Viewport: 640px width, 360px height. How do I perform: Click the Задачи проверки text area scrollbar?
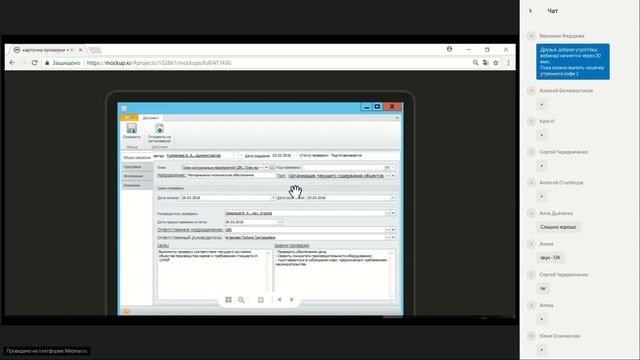392,275
